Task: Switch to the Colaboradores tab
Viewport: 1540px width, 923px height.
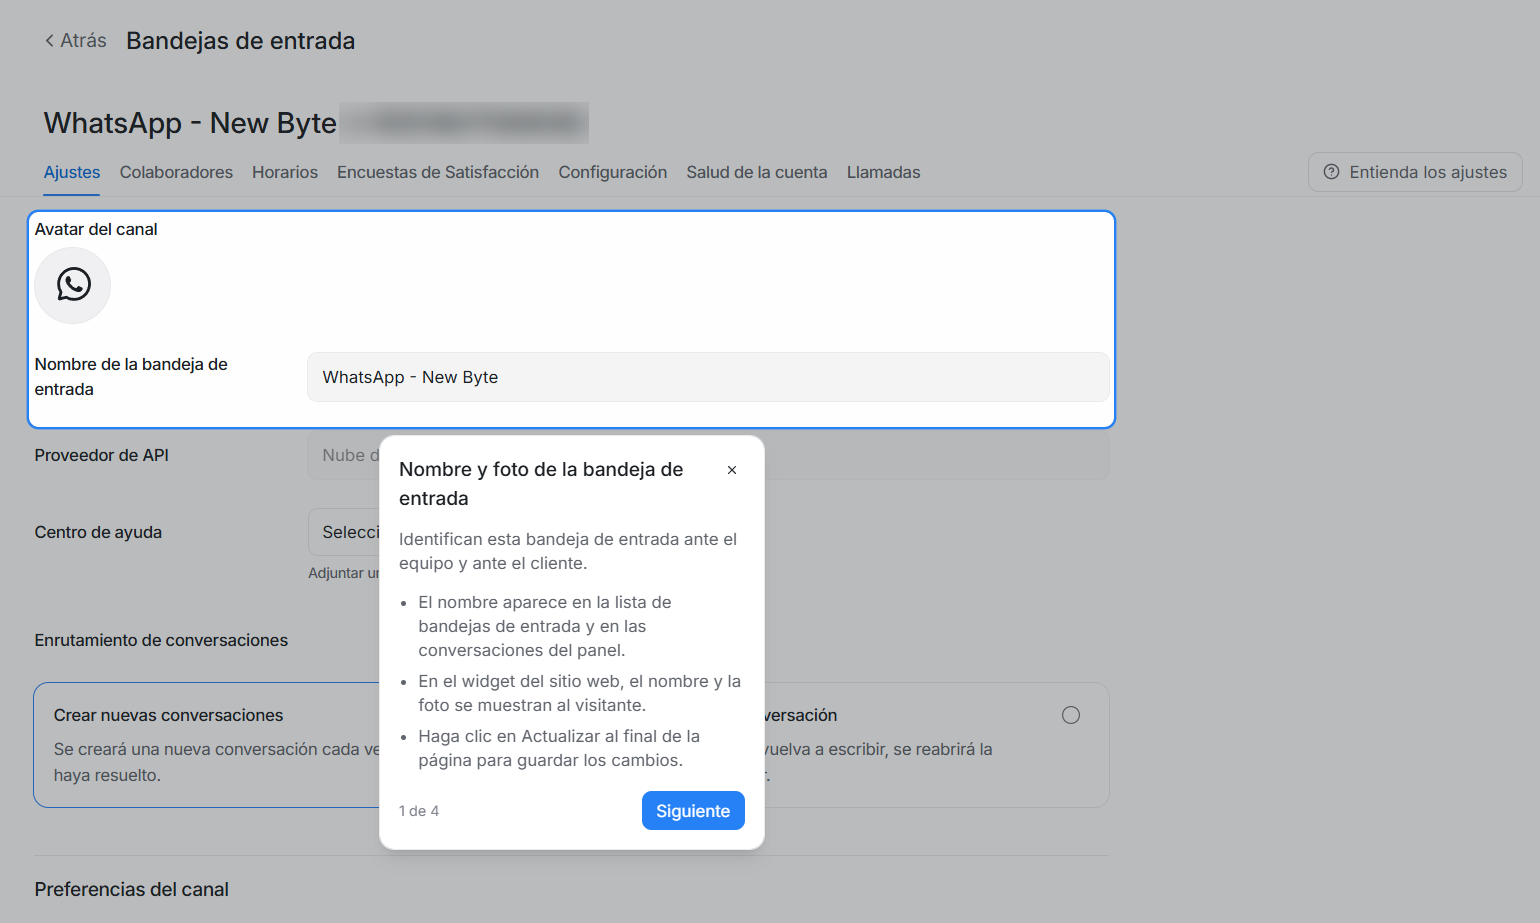Action: [176, 172]
